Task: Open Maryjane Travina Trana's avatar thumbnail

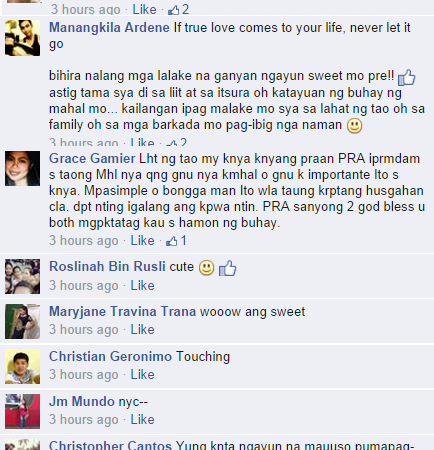Action: [22, 321]
